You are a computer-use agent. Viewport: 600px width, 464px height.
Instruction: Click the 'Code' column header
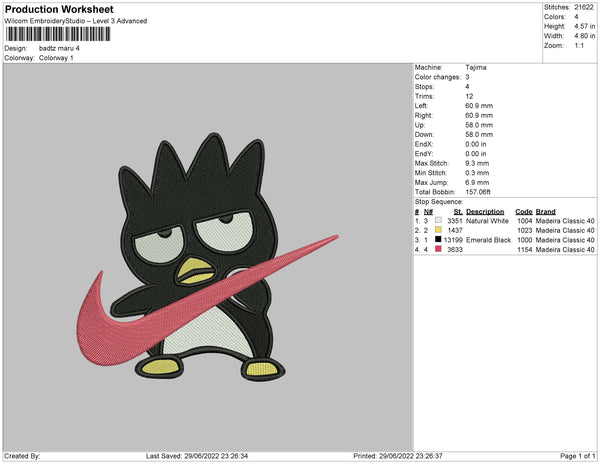tap(523, 212)
